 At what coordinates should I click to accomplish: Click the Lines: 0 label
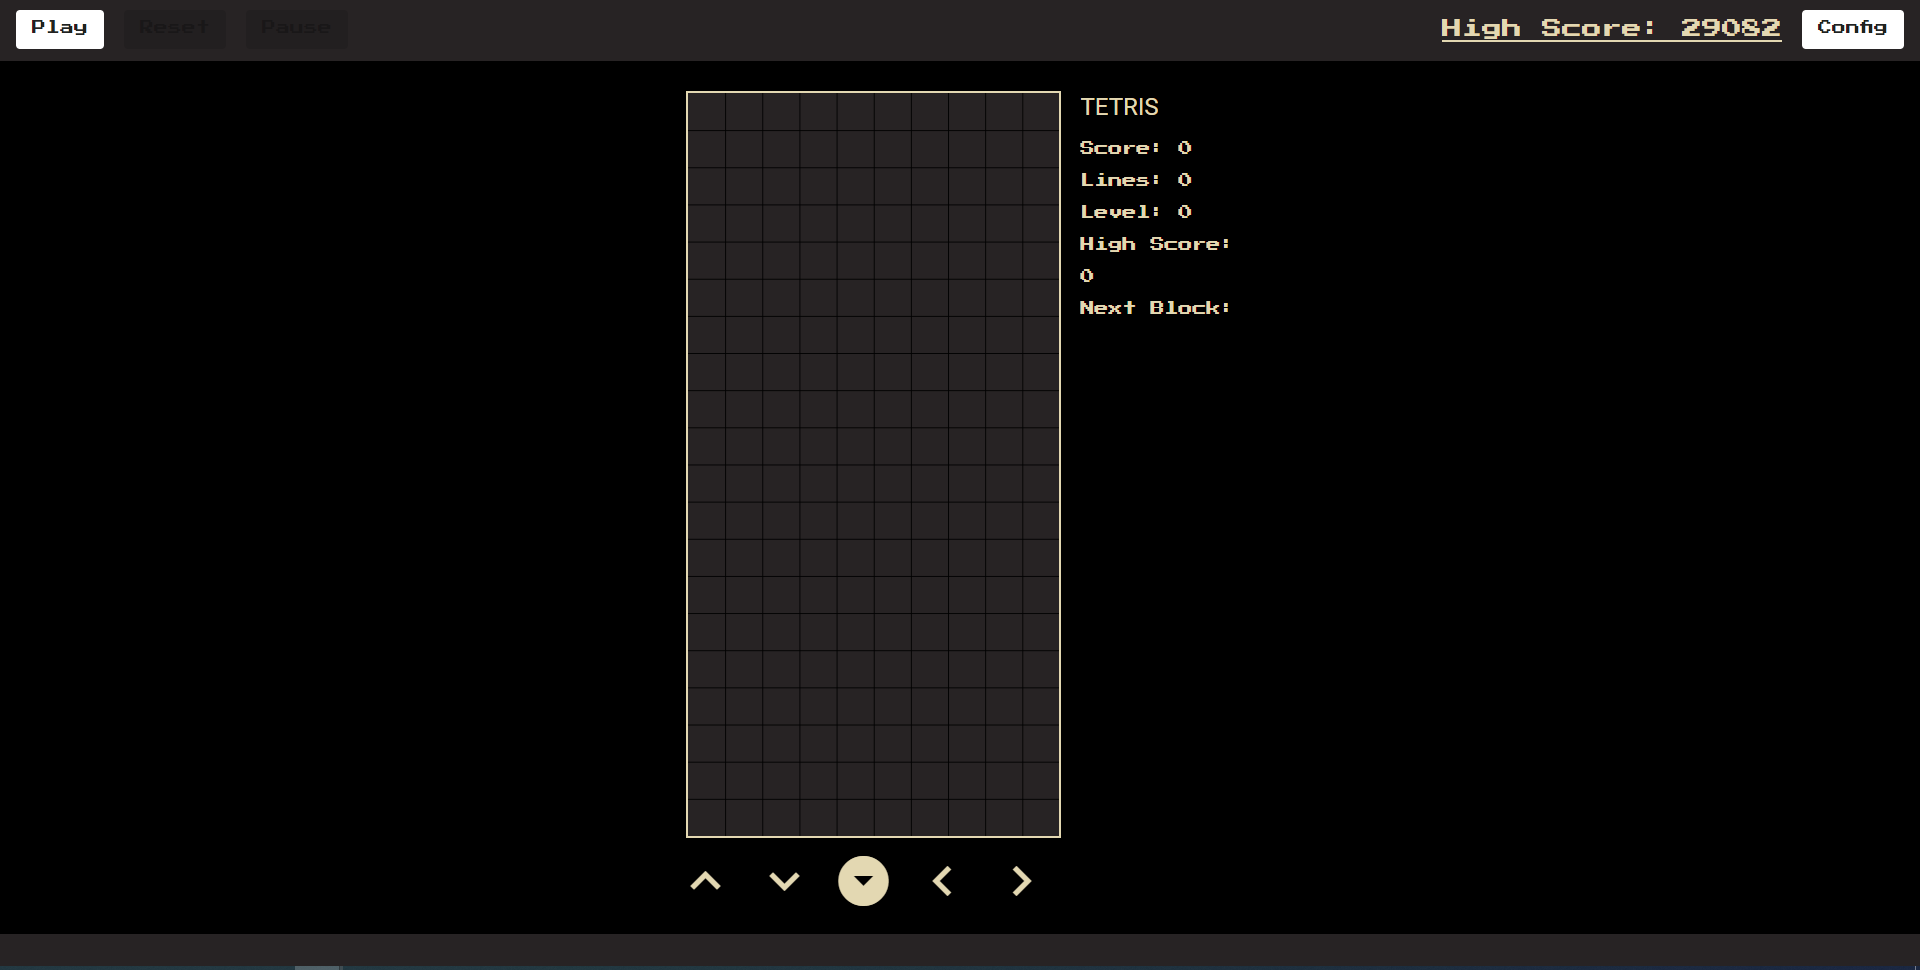click(x=1136, y=180)
